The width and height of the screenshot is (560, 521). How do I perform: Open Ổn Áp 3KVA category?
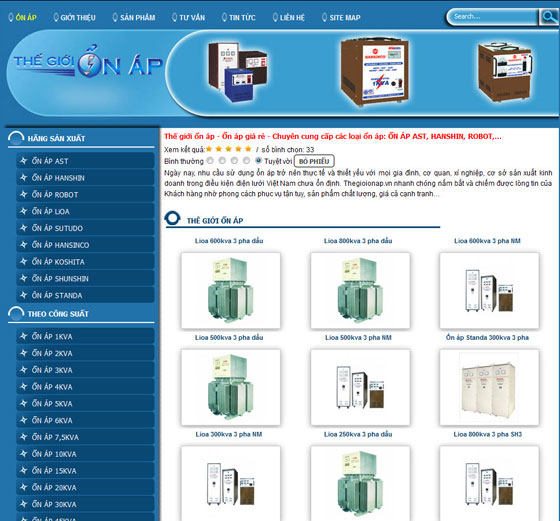85,370
